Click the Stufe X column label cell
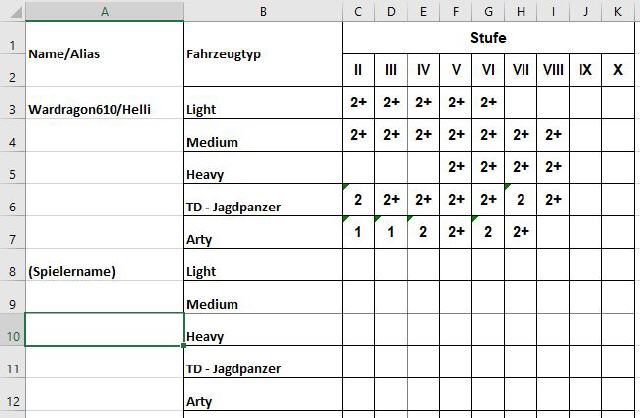This screenshot has height=418, width=640. point(618,70)
